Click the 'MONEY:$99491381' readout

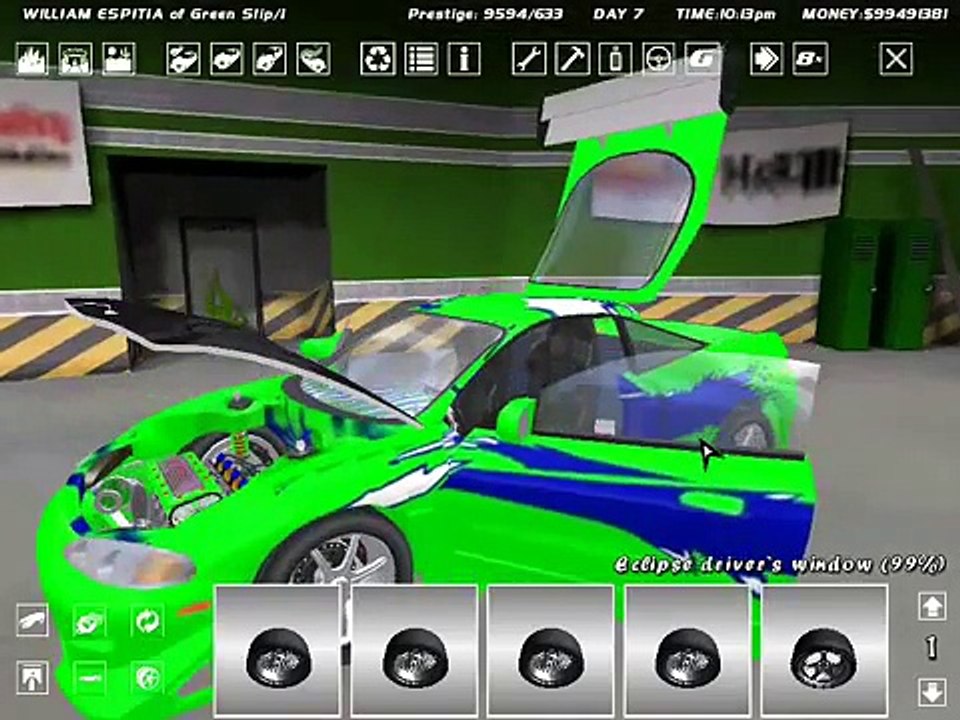(876, 14)
